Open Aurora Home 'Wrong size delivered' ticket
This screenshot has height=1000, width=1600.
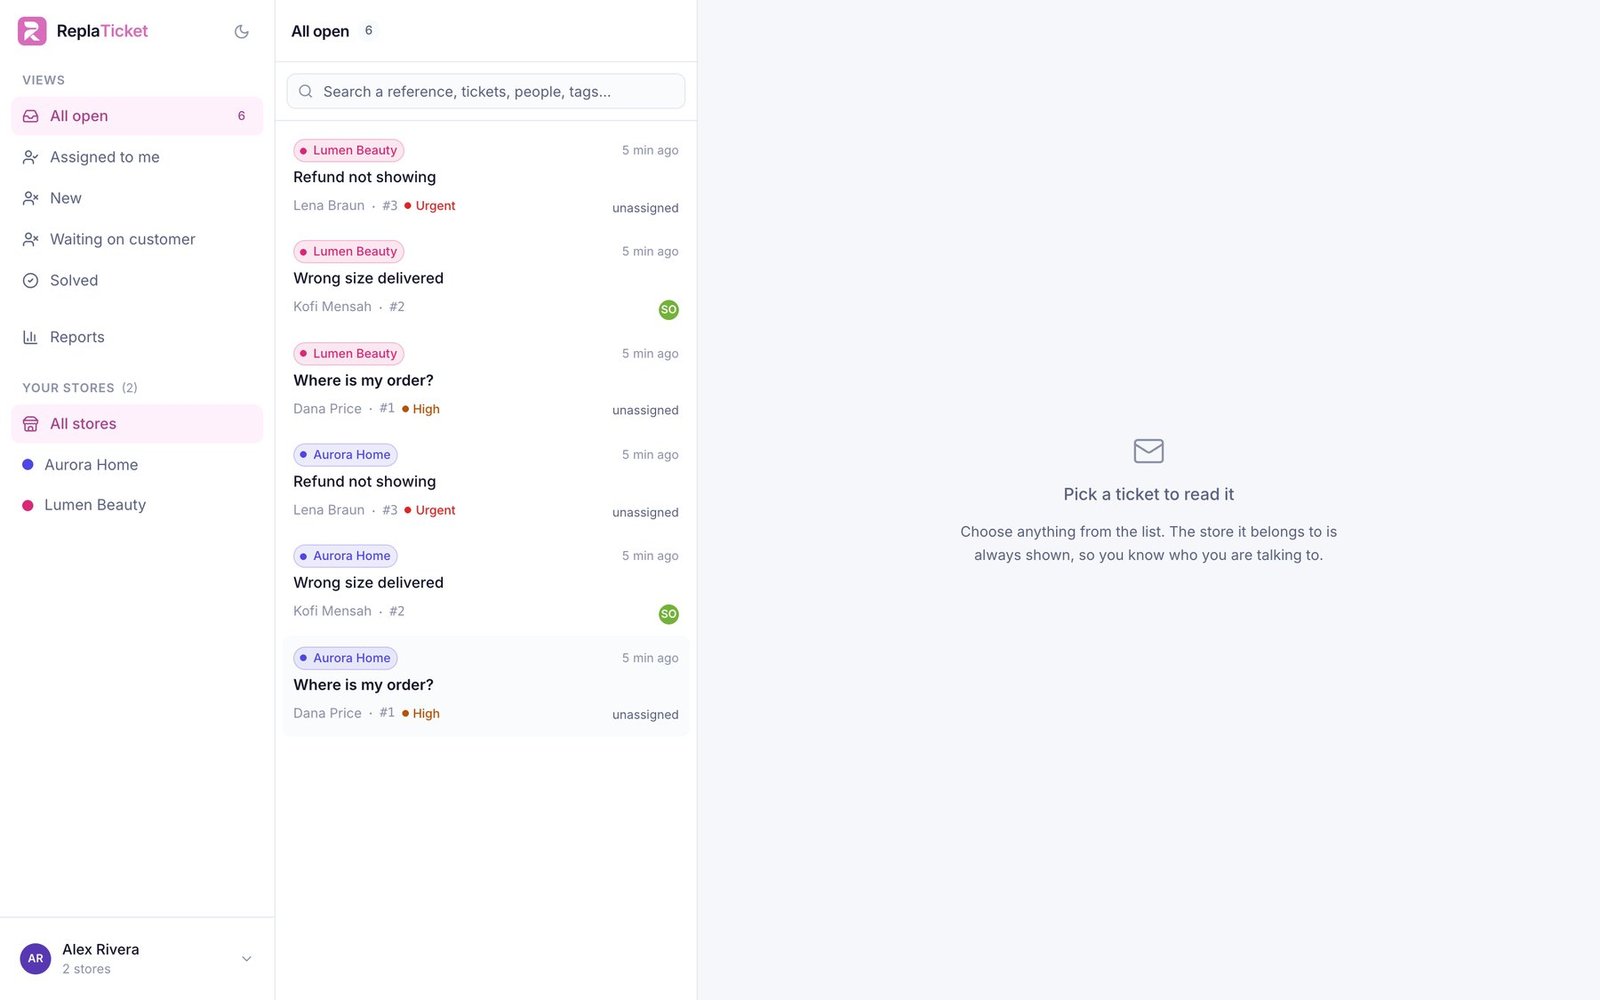(x=486, y=584)
